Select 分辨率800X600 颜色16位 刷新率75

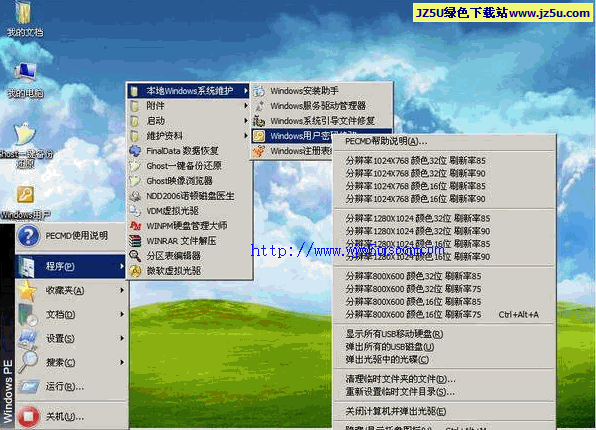(444, 315)
